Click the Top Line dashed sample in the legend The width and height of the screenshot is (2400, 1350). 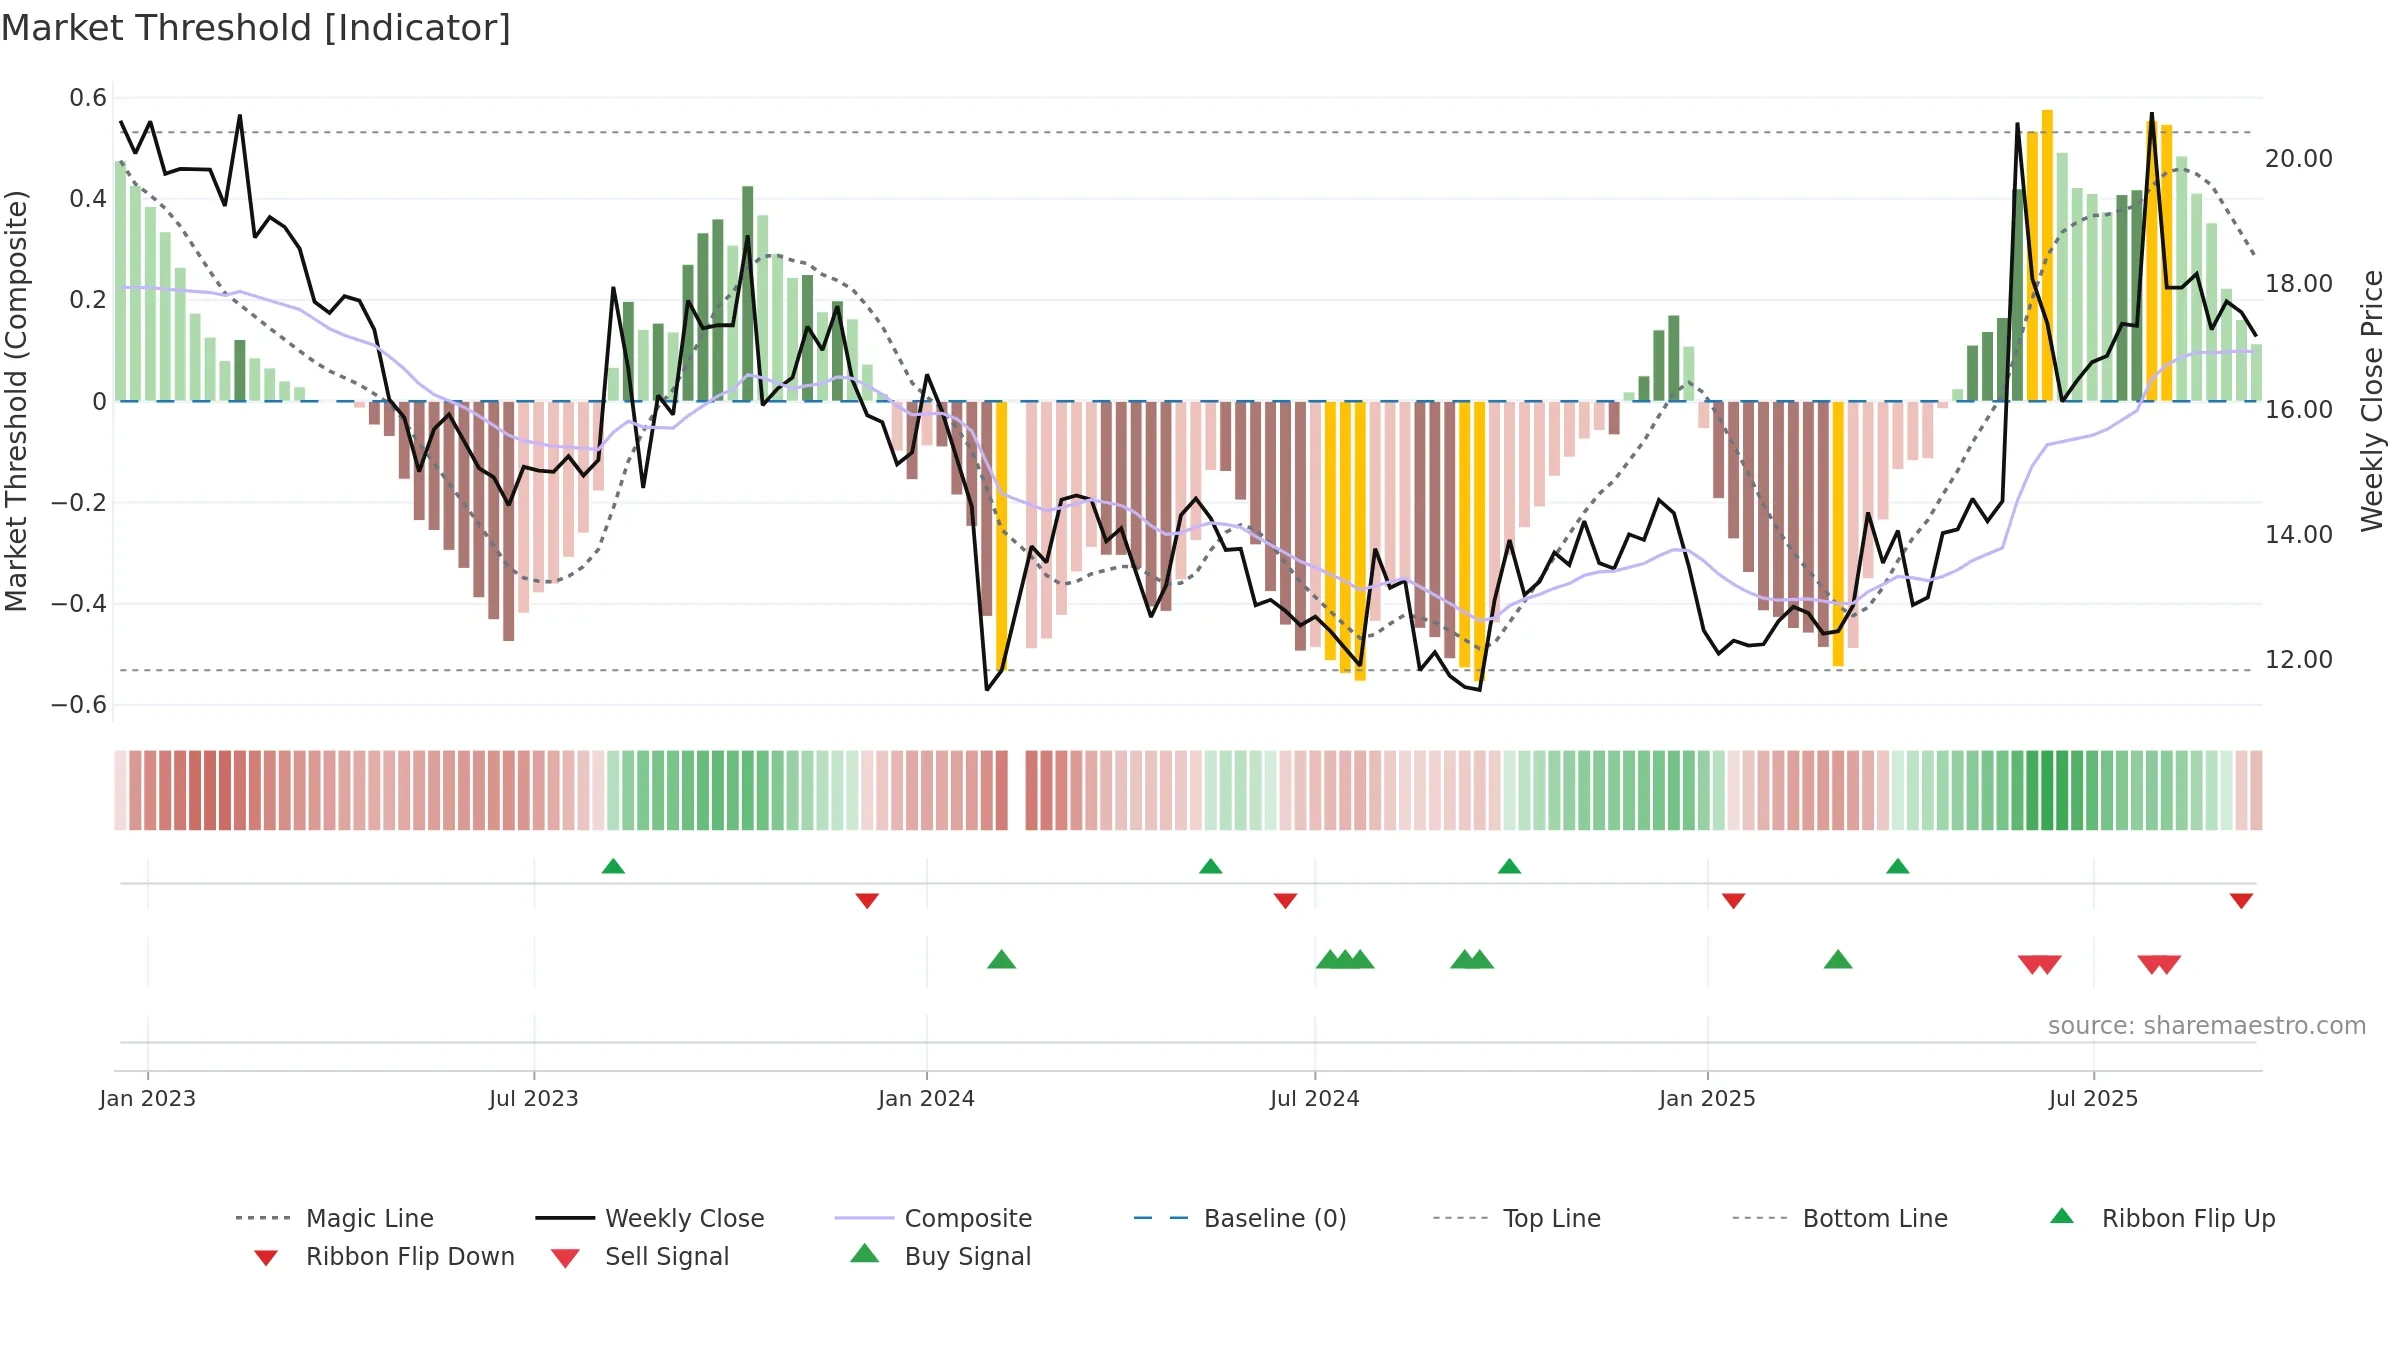click(x=1461, y=1218)
